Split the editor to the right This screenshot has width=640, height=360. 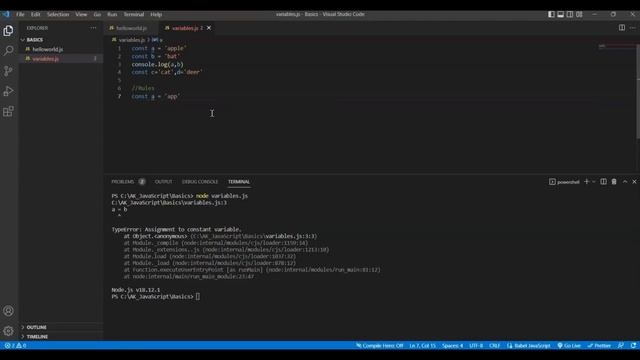pos(622,28)
